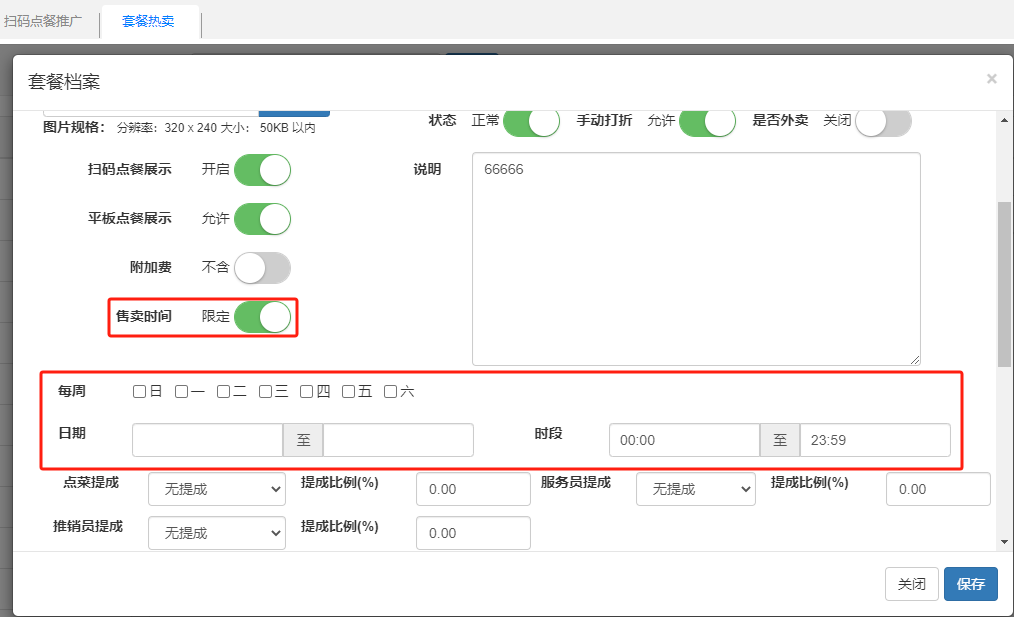Check the 三 weekday checkbox
This screenshot has width=1014, height=617.
pos(266,392)
